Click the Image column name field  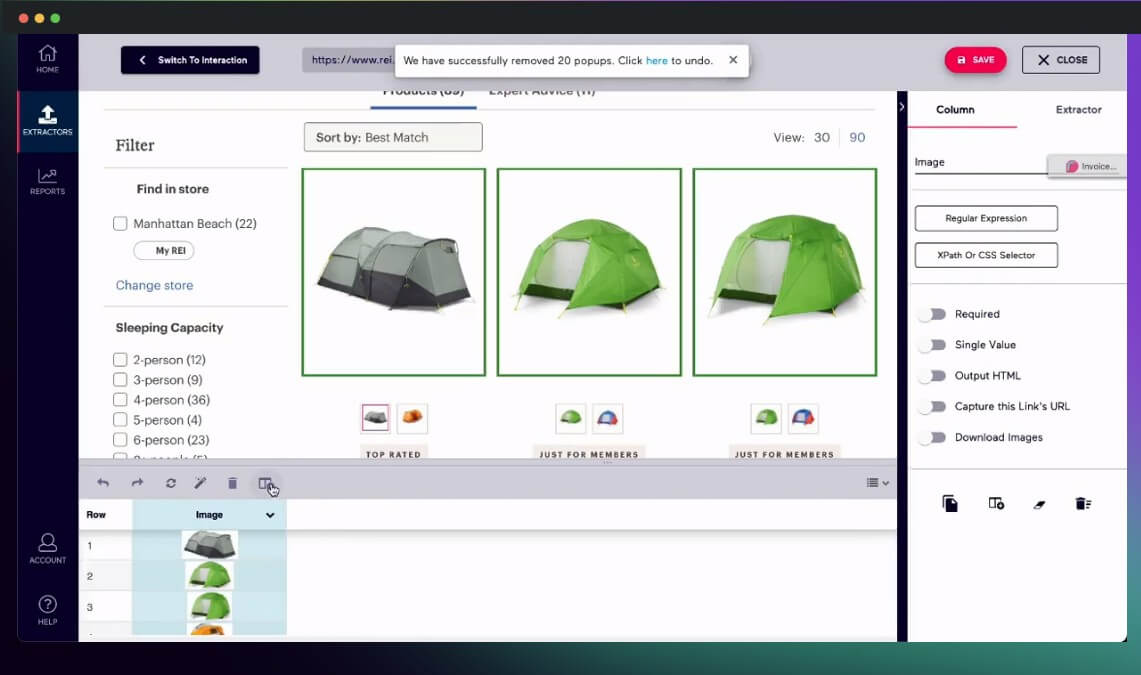tap(978, 162)
